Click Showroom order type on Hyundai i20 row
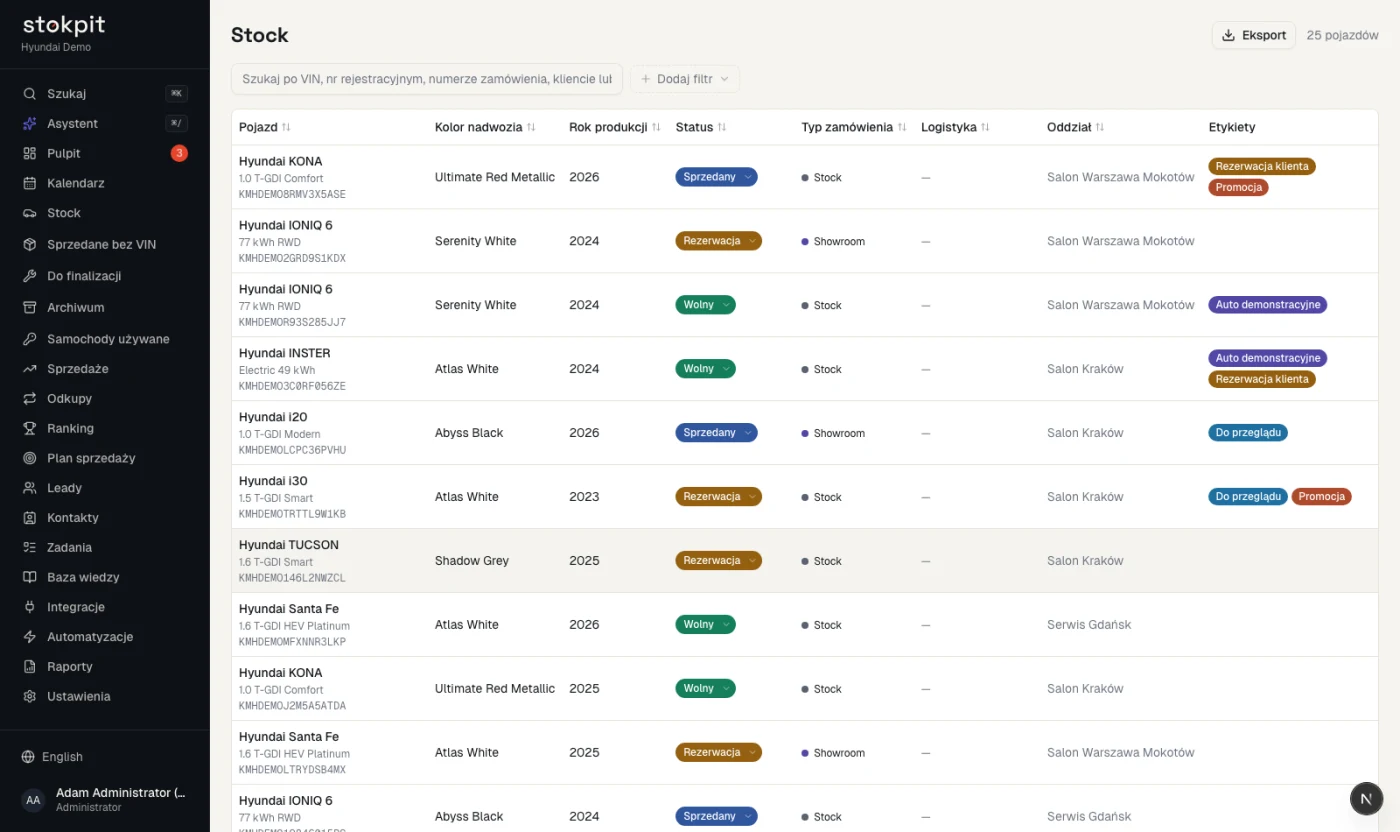 [x=833, y=433]
